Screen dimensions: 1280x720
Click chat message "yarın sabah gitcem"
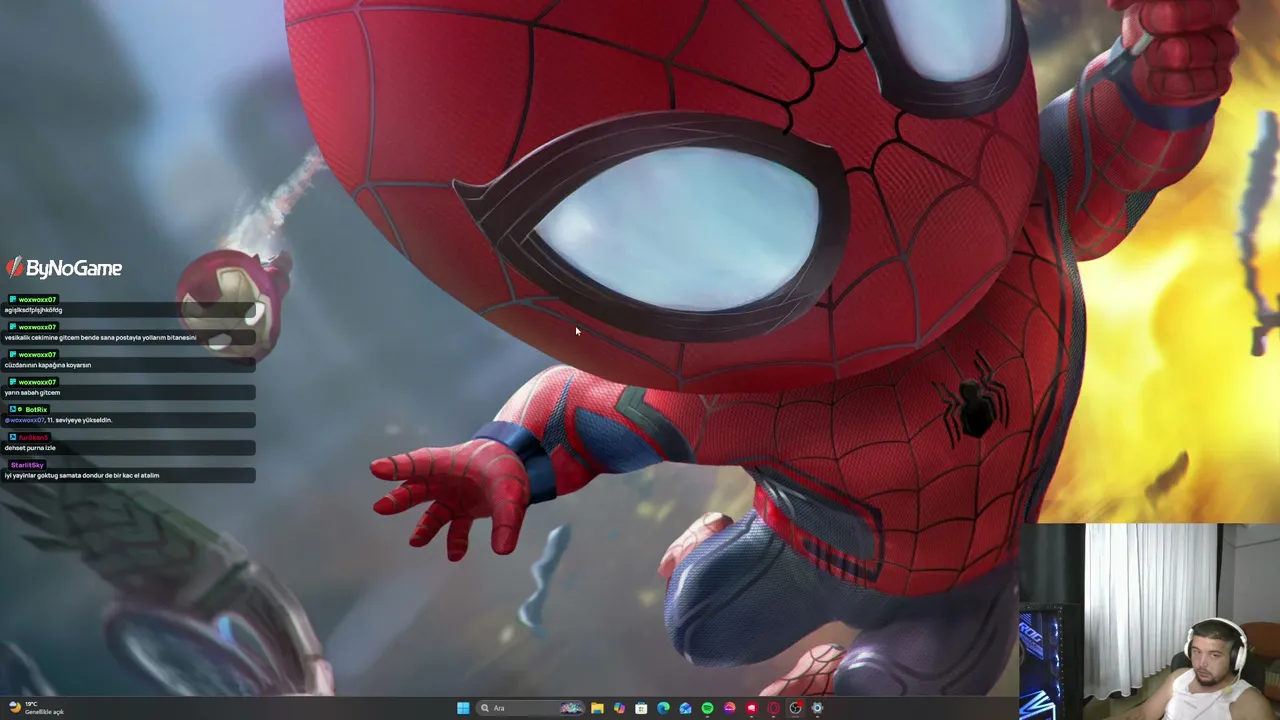point(32,393)
